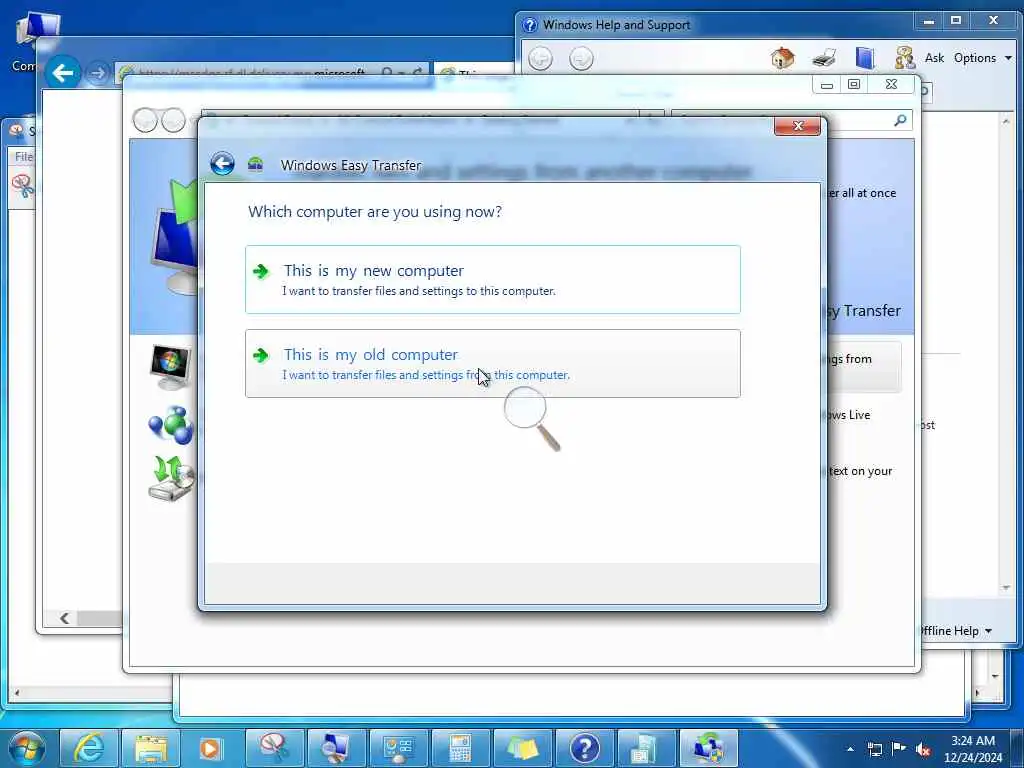Click the floating Magnifier lens icon
Image resolution: width=1024 pixels, height=768 pixels.
click(532, 418)
